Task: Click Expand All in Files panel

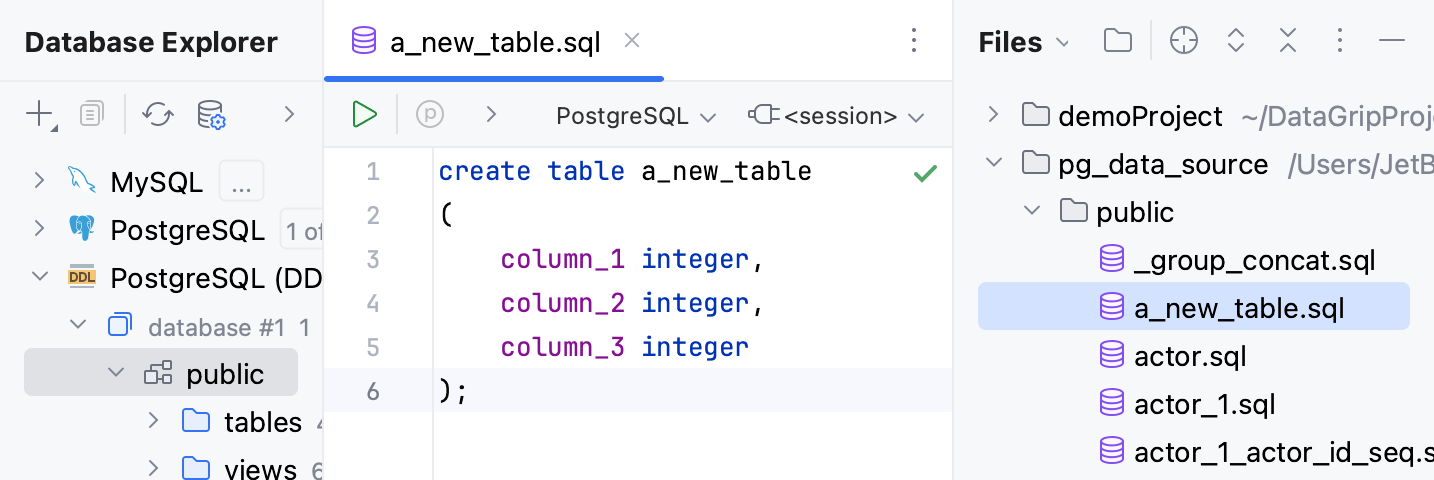Action: [x=1236, y=41]
